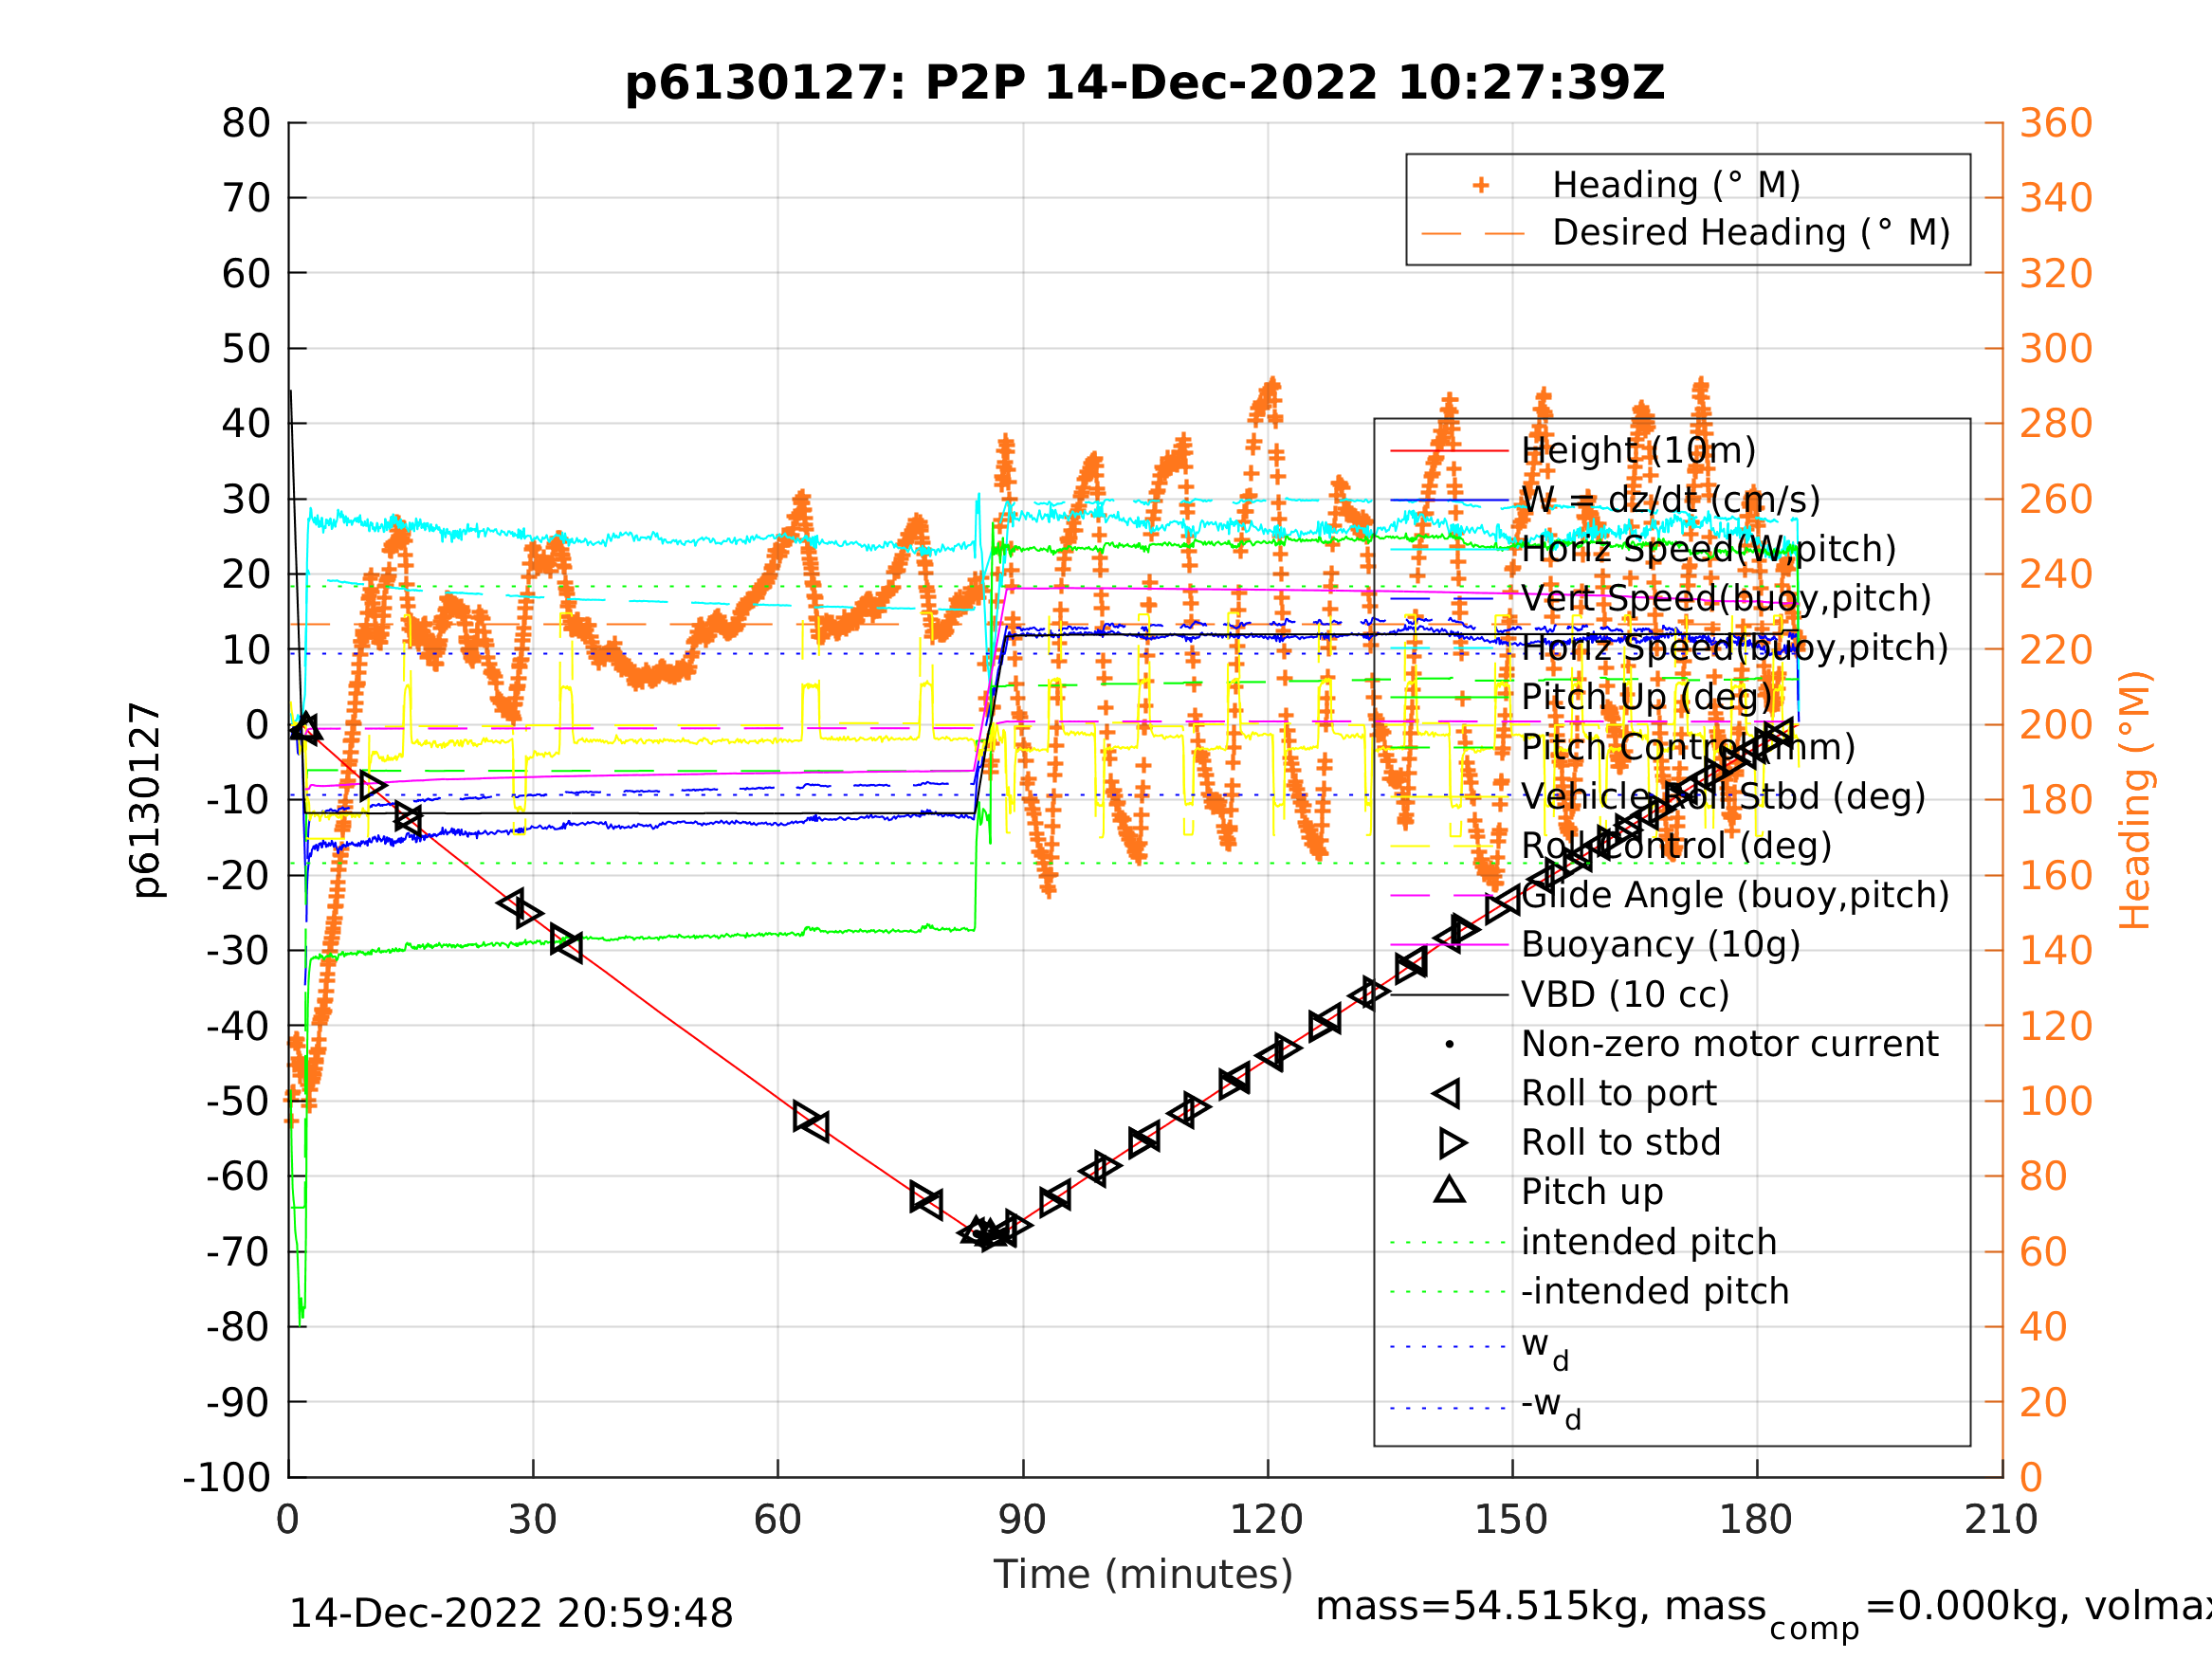Click the Roll Control (deg) legend label
The height and width of the screenshot is (1659, 2212).
(x=1676, y=846)
